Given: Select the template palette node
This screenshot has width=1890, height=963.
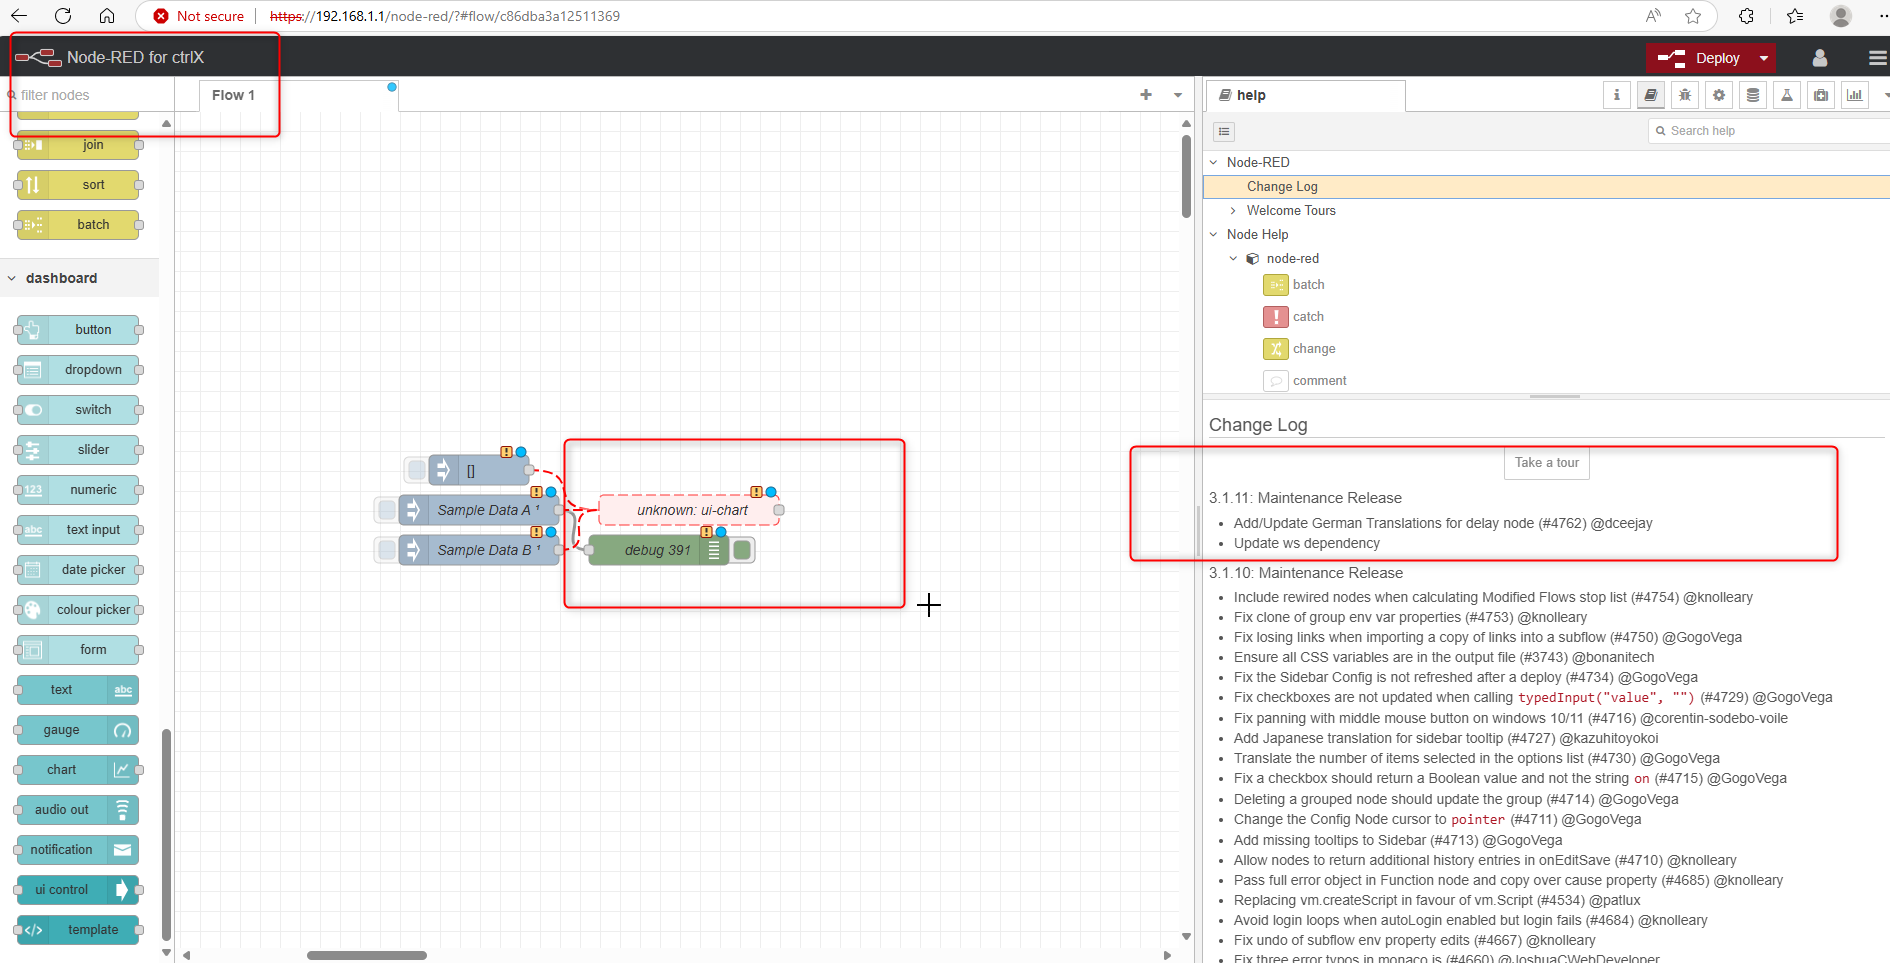Looking at the screenshot, I should click(78, 930).
